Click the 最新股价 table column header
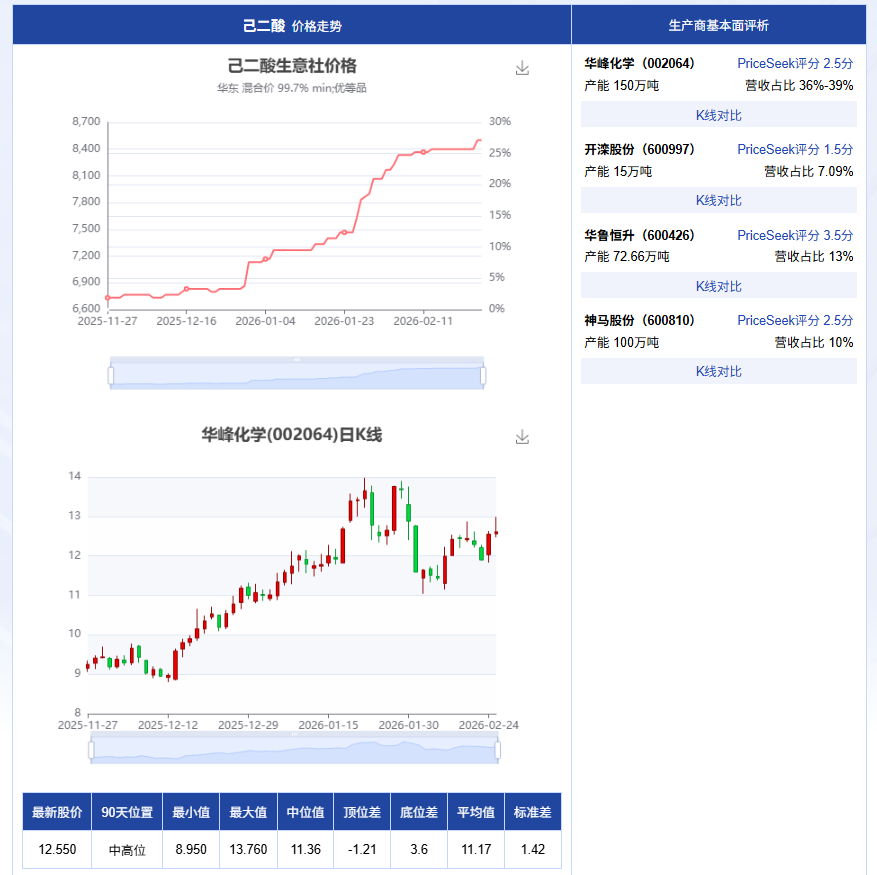This screenshot has height=875, width=877. pos(57,812)
